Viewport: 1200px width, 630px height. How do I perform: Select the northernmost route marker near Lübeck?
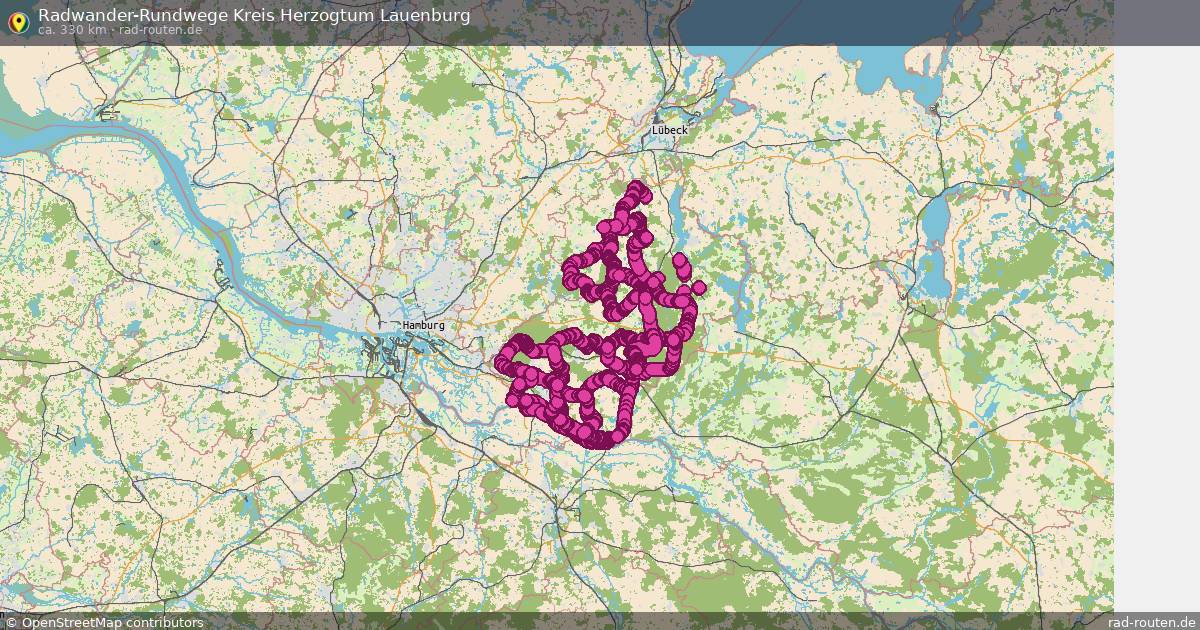pos(636,188)
